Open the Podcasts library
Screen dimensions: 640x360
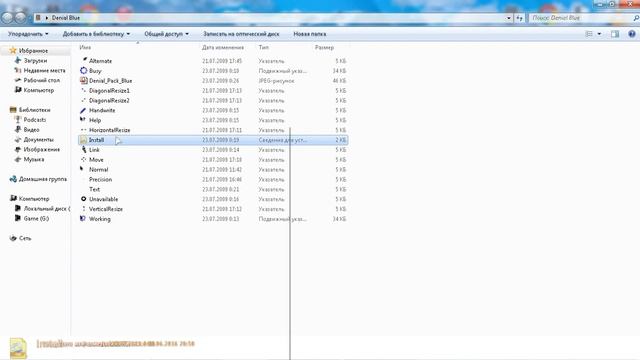tap(35, 120)
